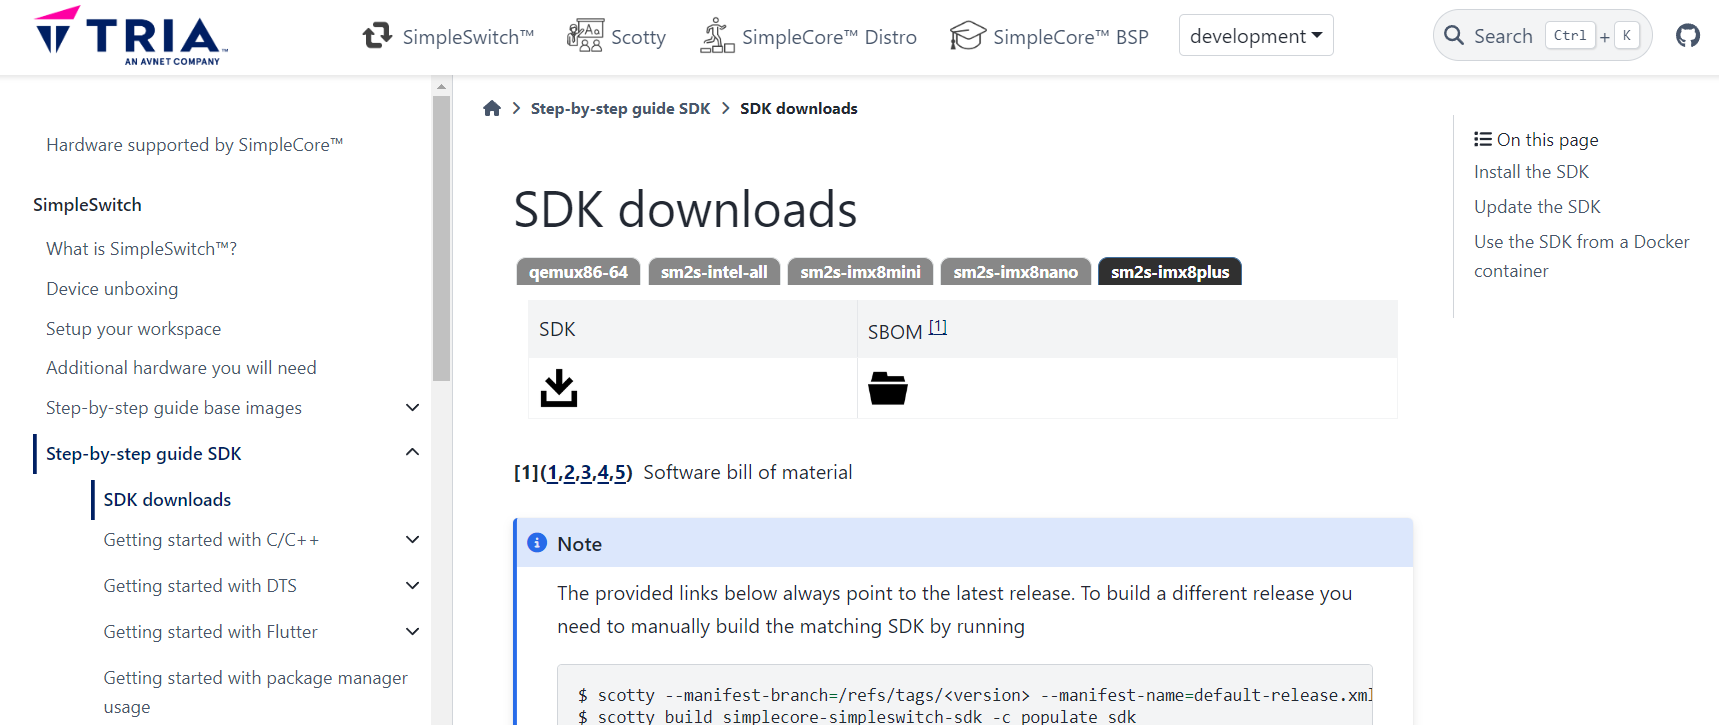
Task: Collapse the Step-by-step guide SDK section
Action: 412,452
